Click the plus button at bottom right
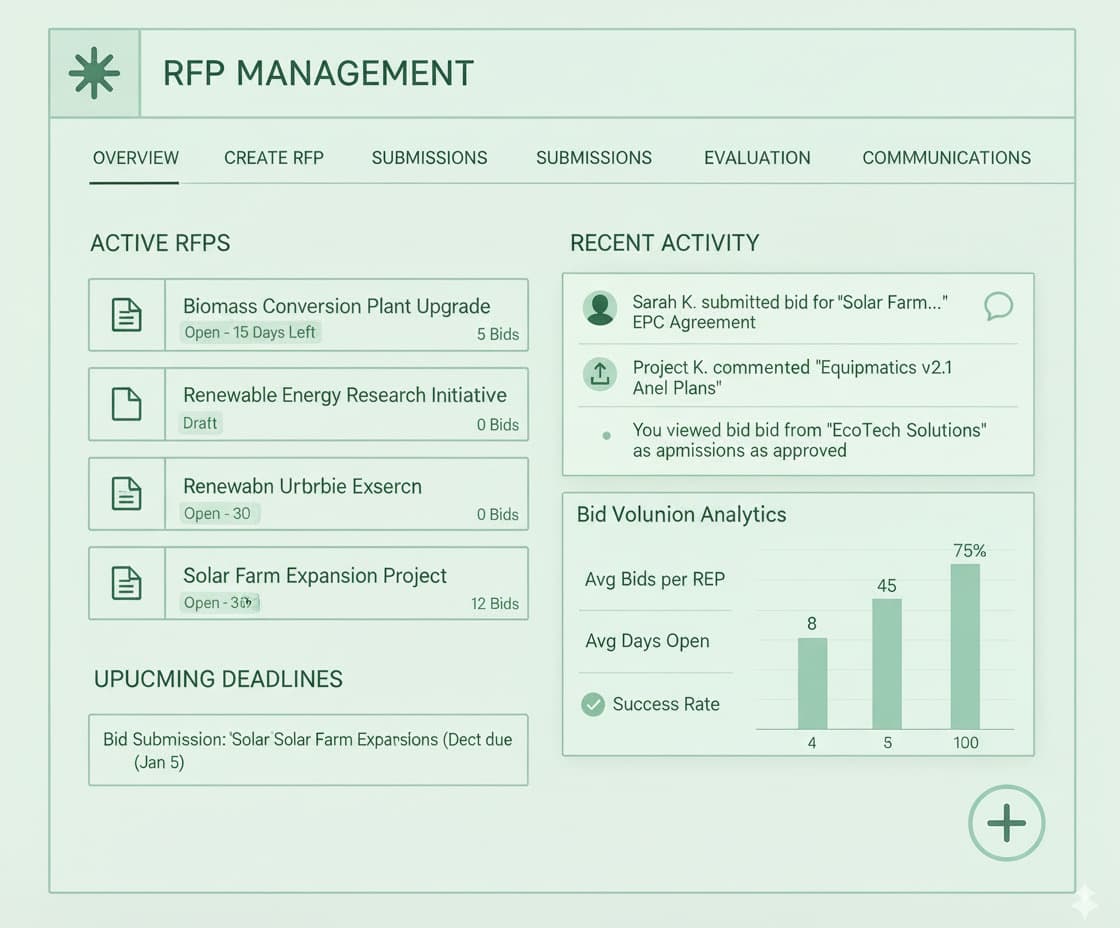 1007,824
